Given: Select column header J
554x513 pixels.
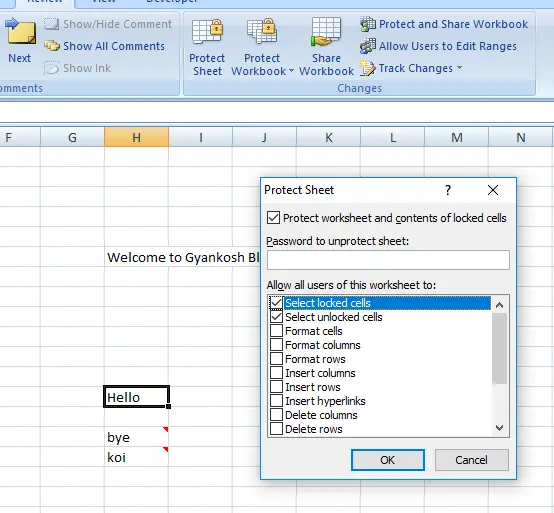Looking at the screenshot, I should click(x=264, y=137).
